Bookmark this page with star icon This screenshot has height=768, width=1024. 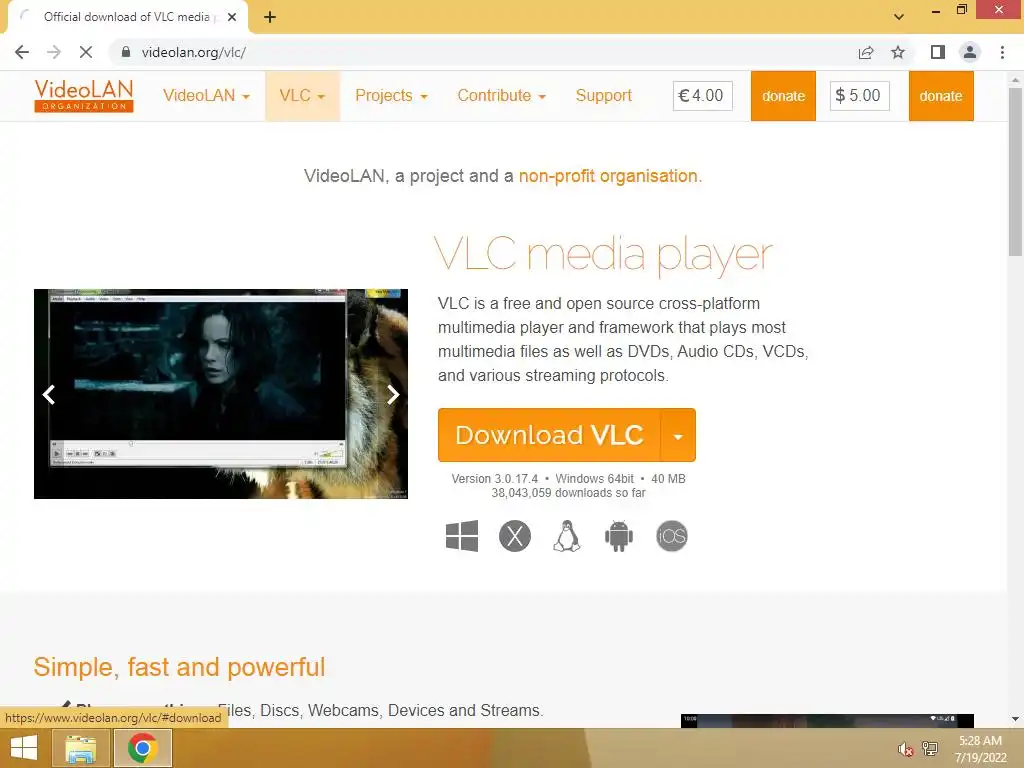899,52
